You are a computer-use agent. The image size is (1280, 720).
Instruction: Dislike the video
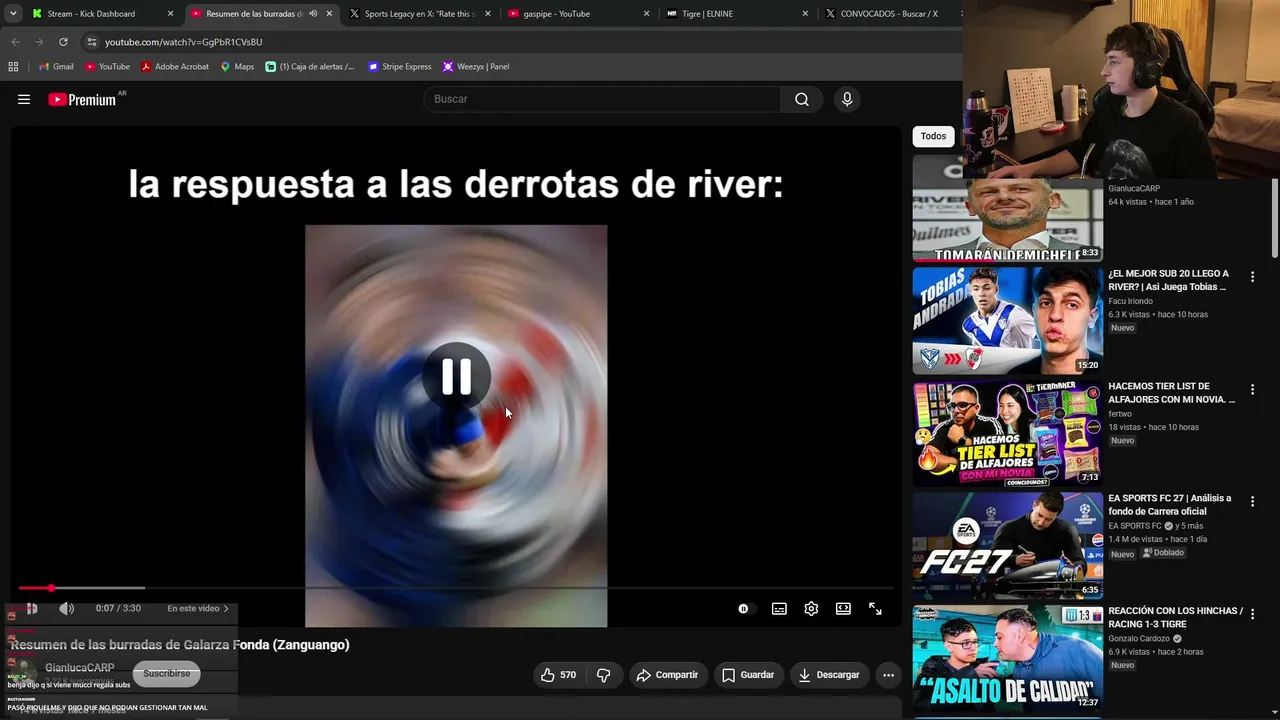[603, 675]
